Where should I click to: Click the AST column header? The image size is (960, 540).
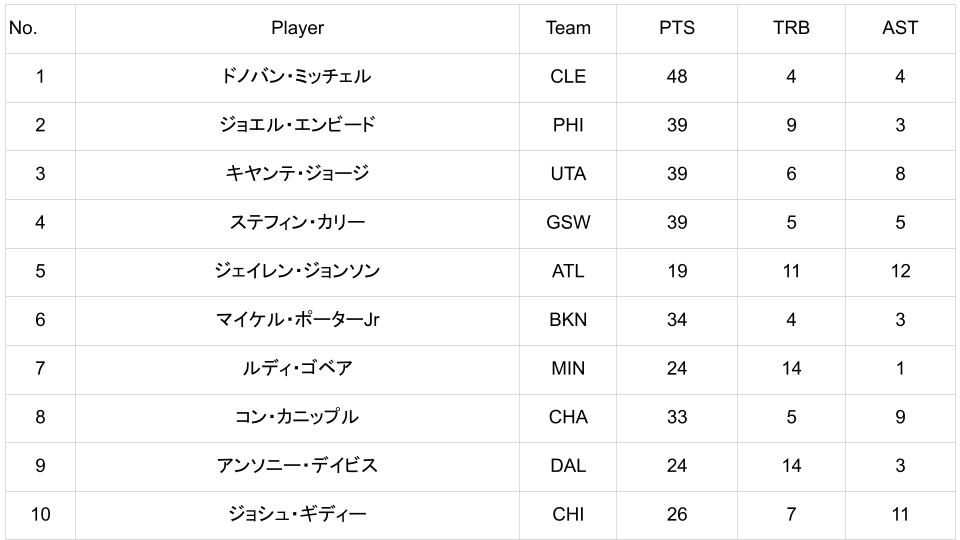pyautogui.click(x=900, y=28)
